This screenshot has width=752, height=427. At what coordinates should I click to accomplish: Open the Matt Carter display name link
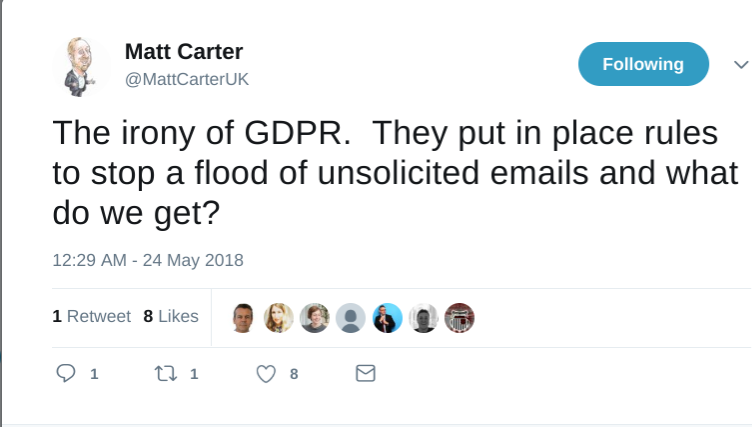[x=184, y=52]
